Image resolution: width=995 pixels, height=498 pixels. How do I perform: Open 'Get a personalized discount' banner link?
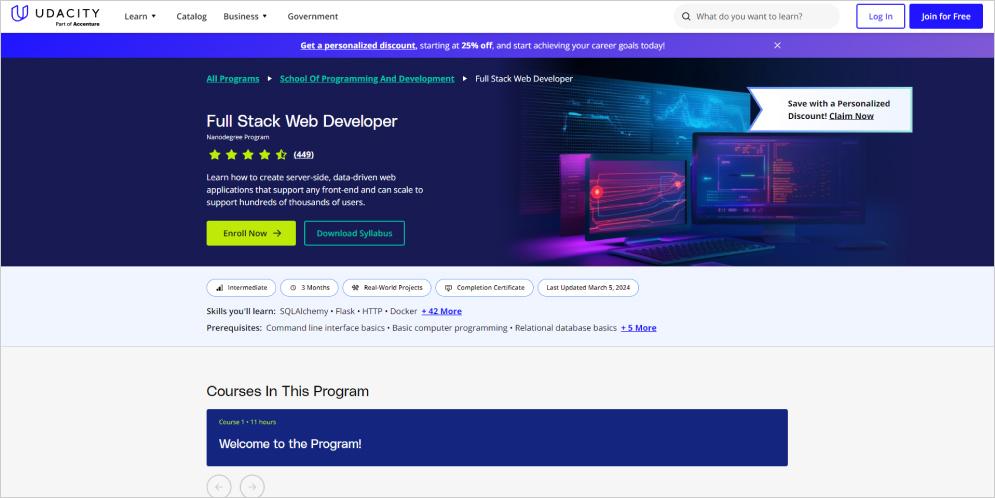(358, 46)
